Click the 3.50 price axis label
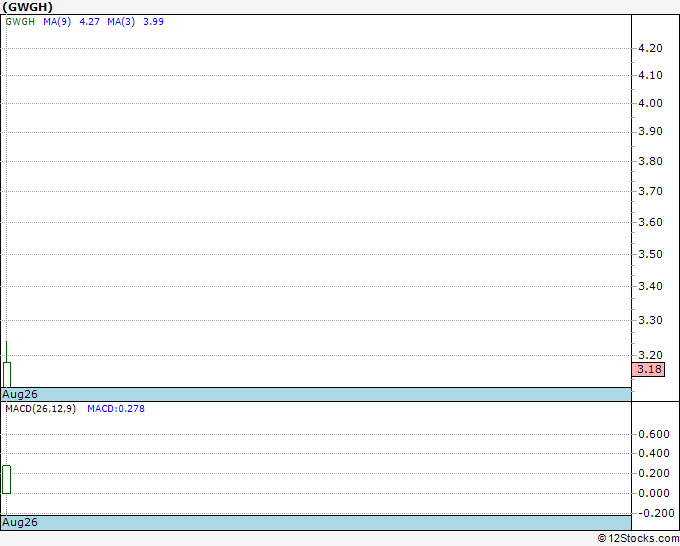 651,254
